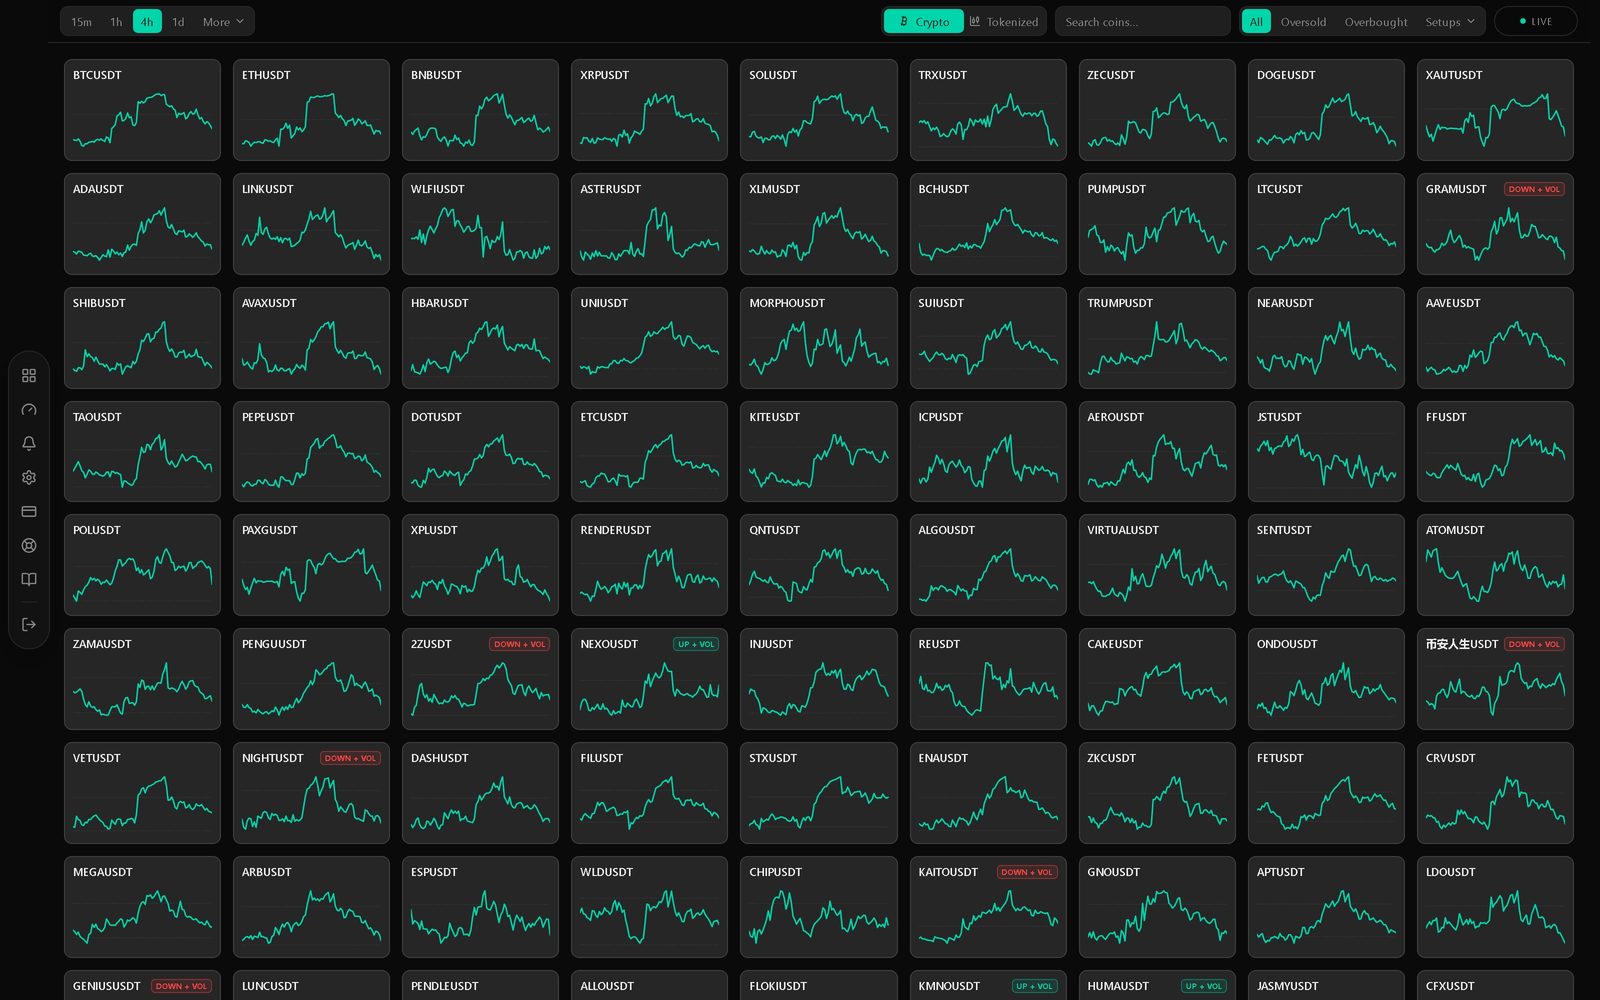Image resolution: width=1600 pixels, height=1000 pixels.
Task: Open the CRVUSDT chart card
Action: pos(1495,793)
